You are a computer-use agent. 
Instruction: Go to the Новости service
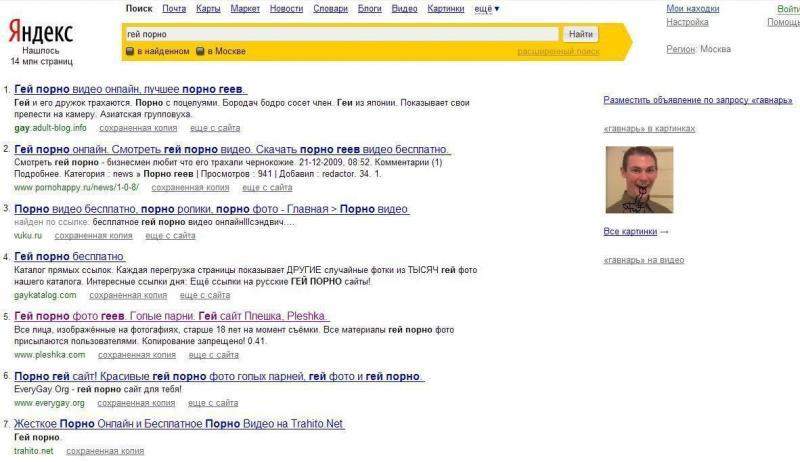[286, 9]
